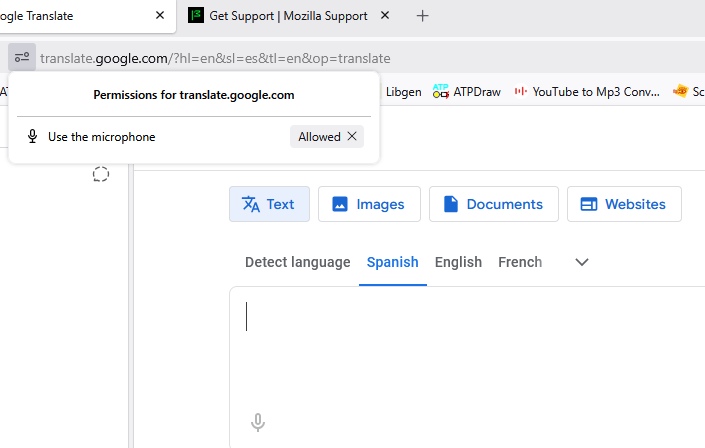Click "Use the microphone" permission text

click(102, 137)
